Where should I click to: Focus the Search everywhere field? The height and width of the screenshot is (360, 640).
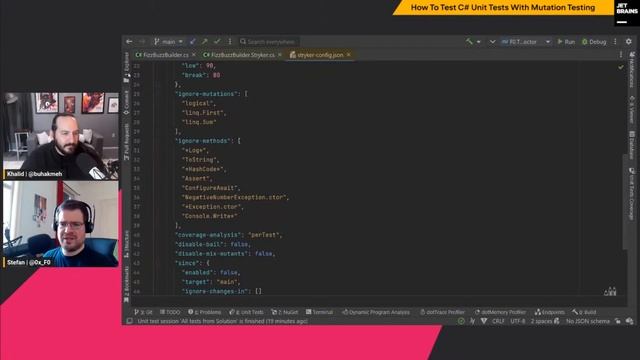click(268, 42)
